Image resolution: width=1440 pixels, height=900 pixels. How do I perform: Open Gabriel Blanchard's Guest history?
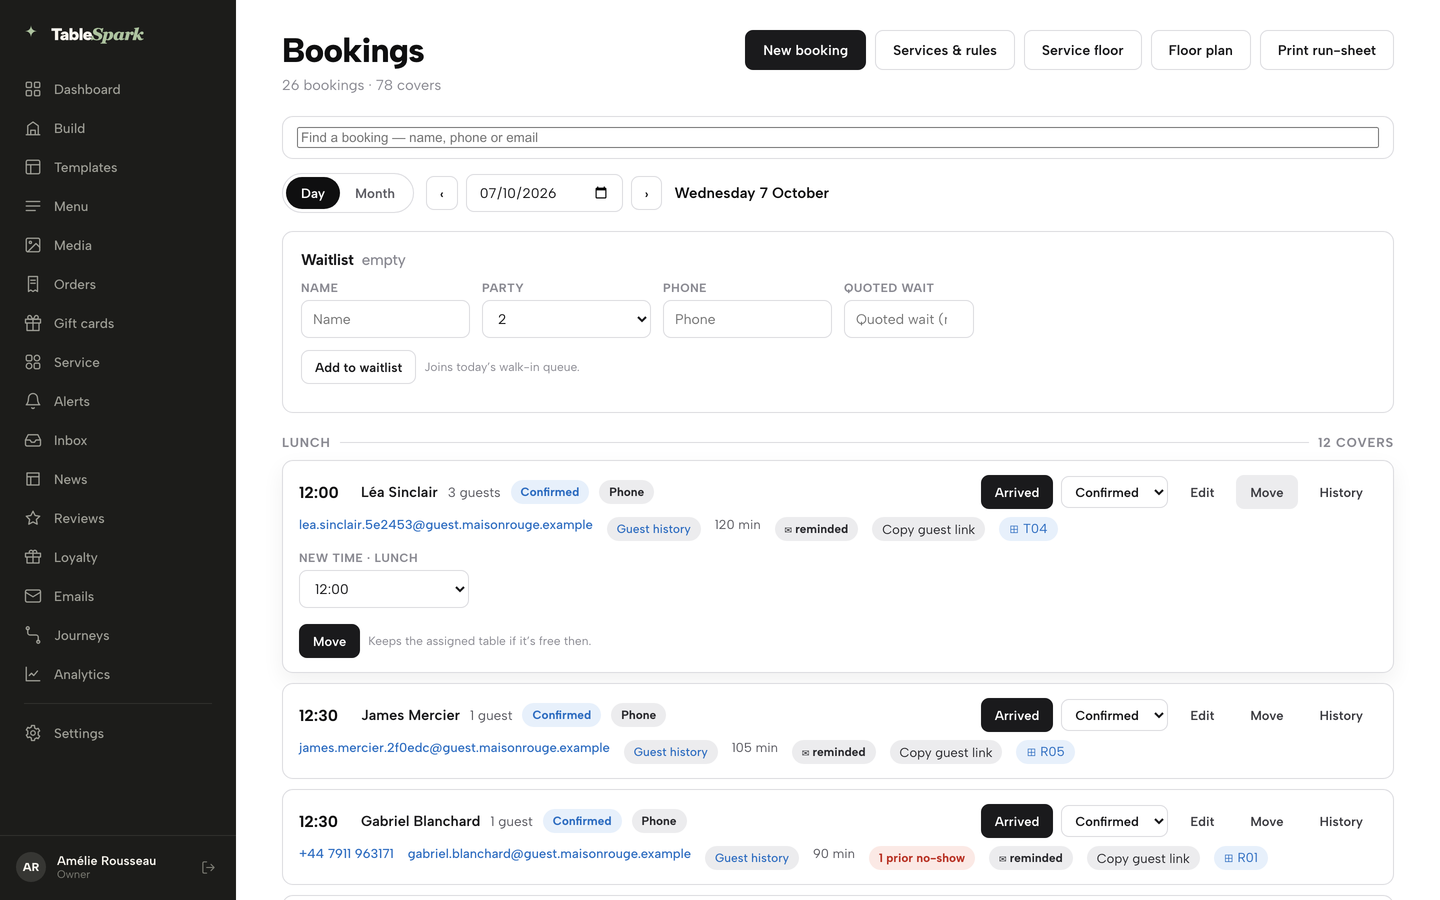[752, 858]
